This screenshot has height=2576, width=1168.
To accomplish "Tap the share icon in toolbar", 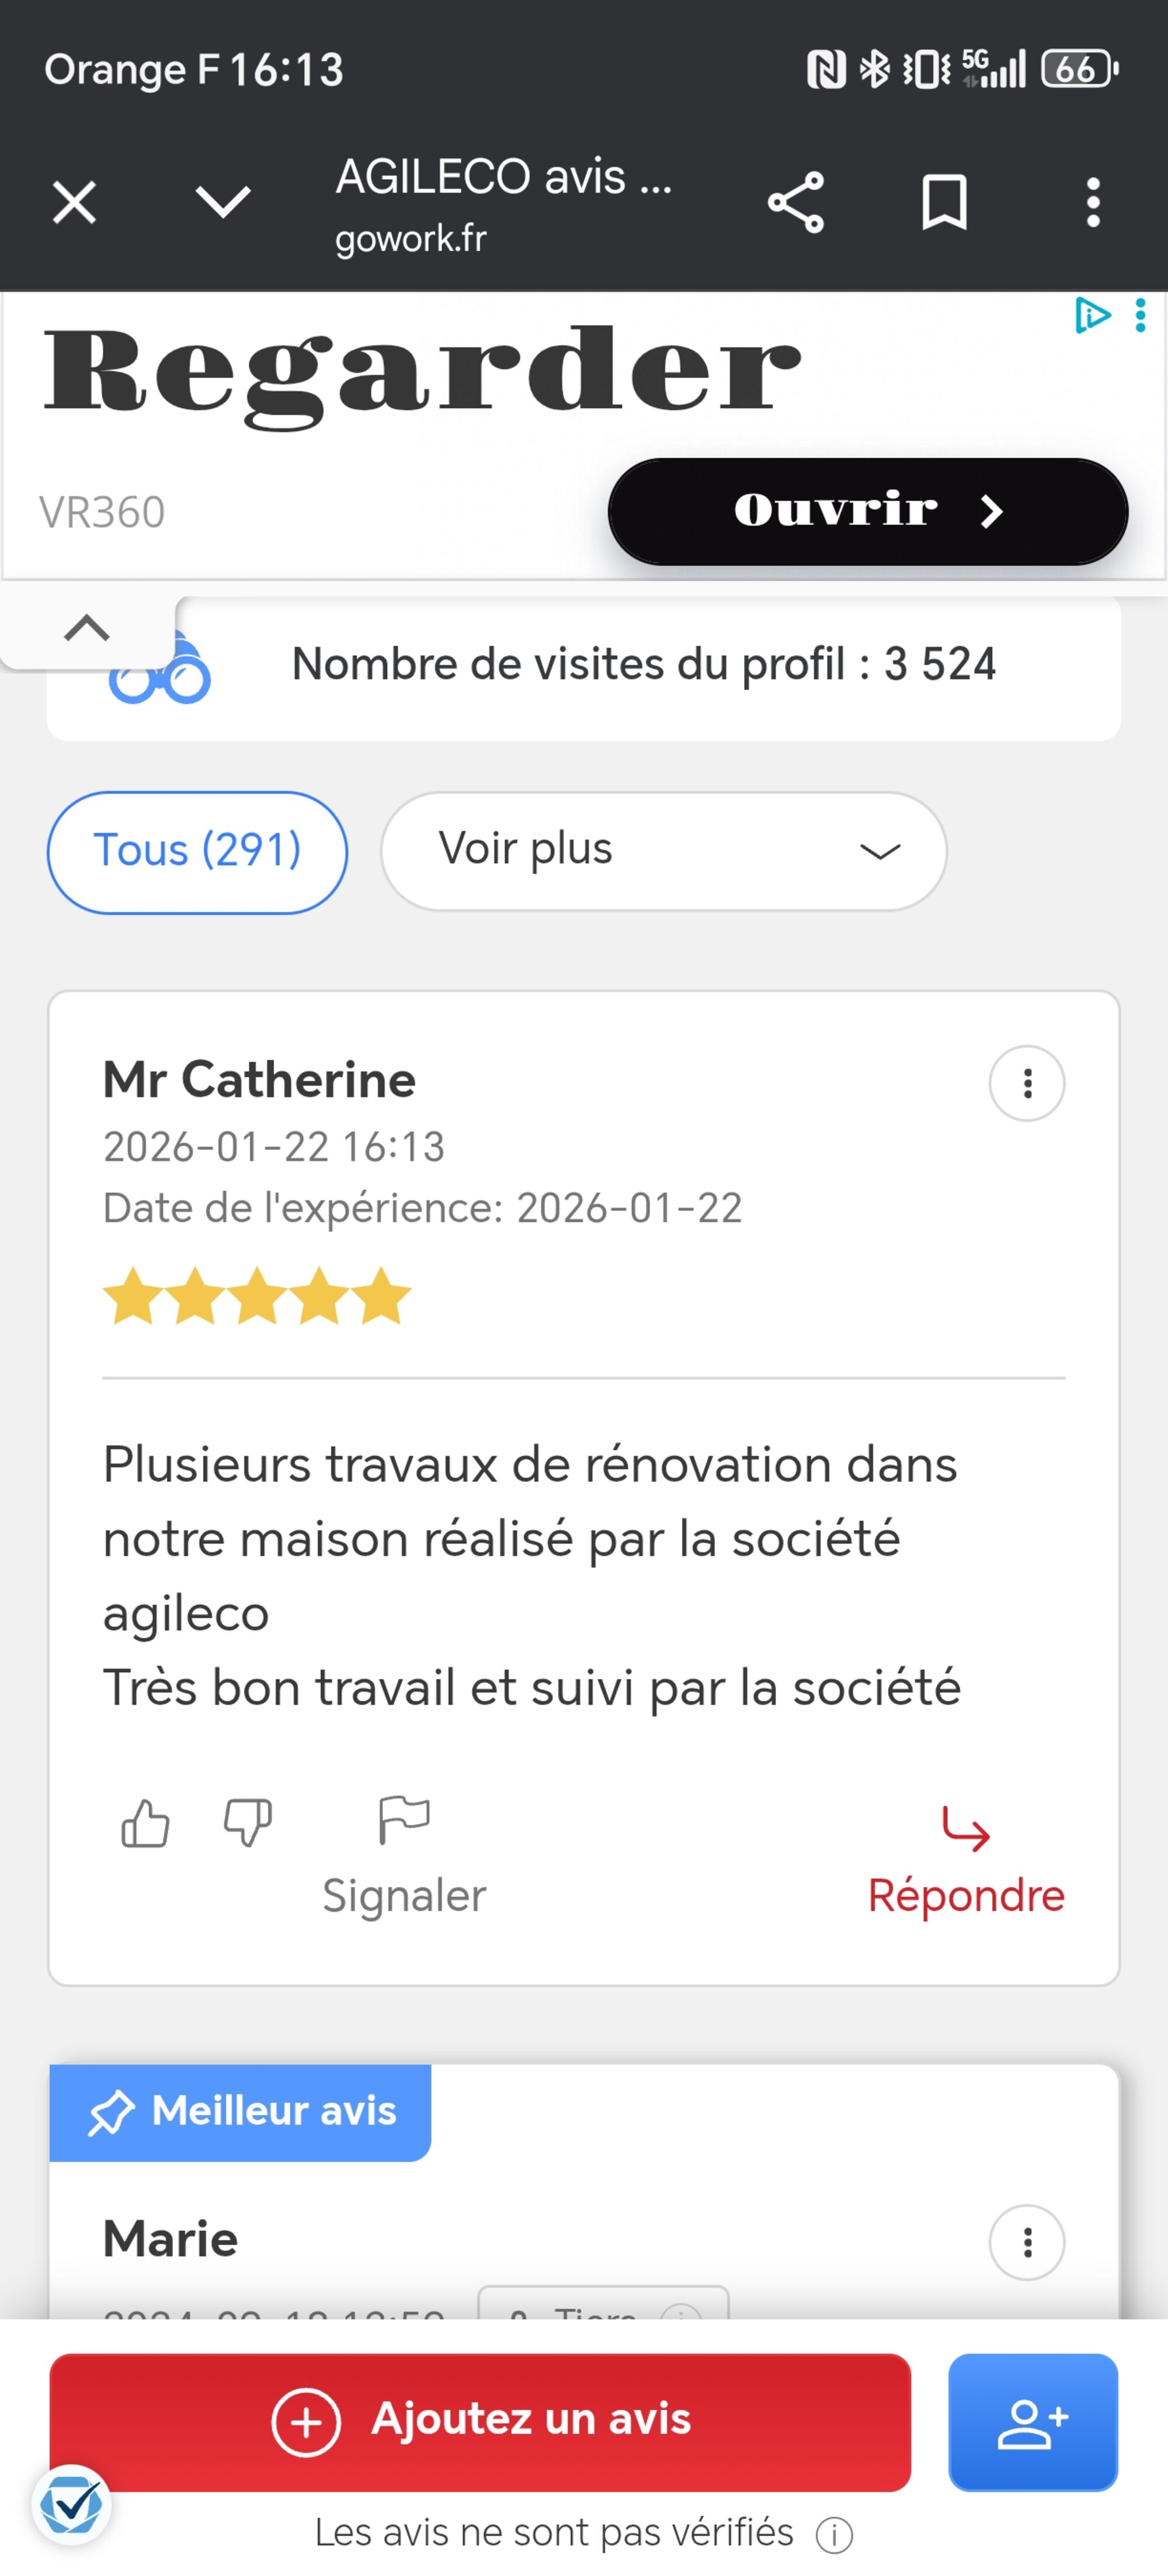I will click(796, 203).
